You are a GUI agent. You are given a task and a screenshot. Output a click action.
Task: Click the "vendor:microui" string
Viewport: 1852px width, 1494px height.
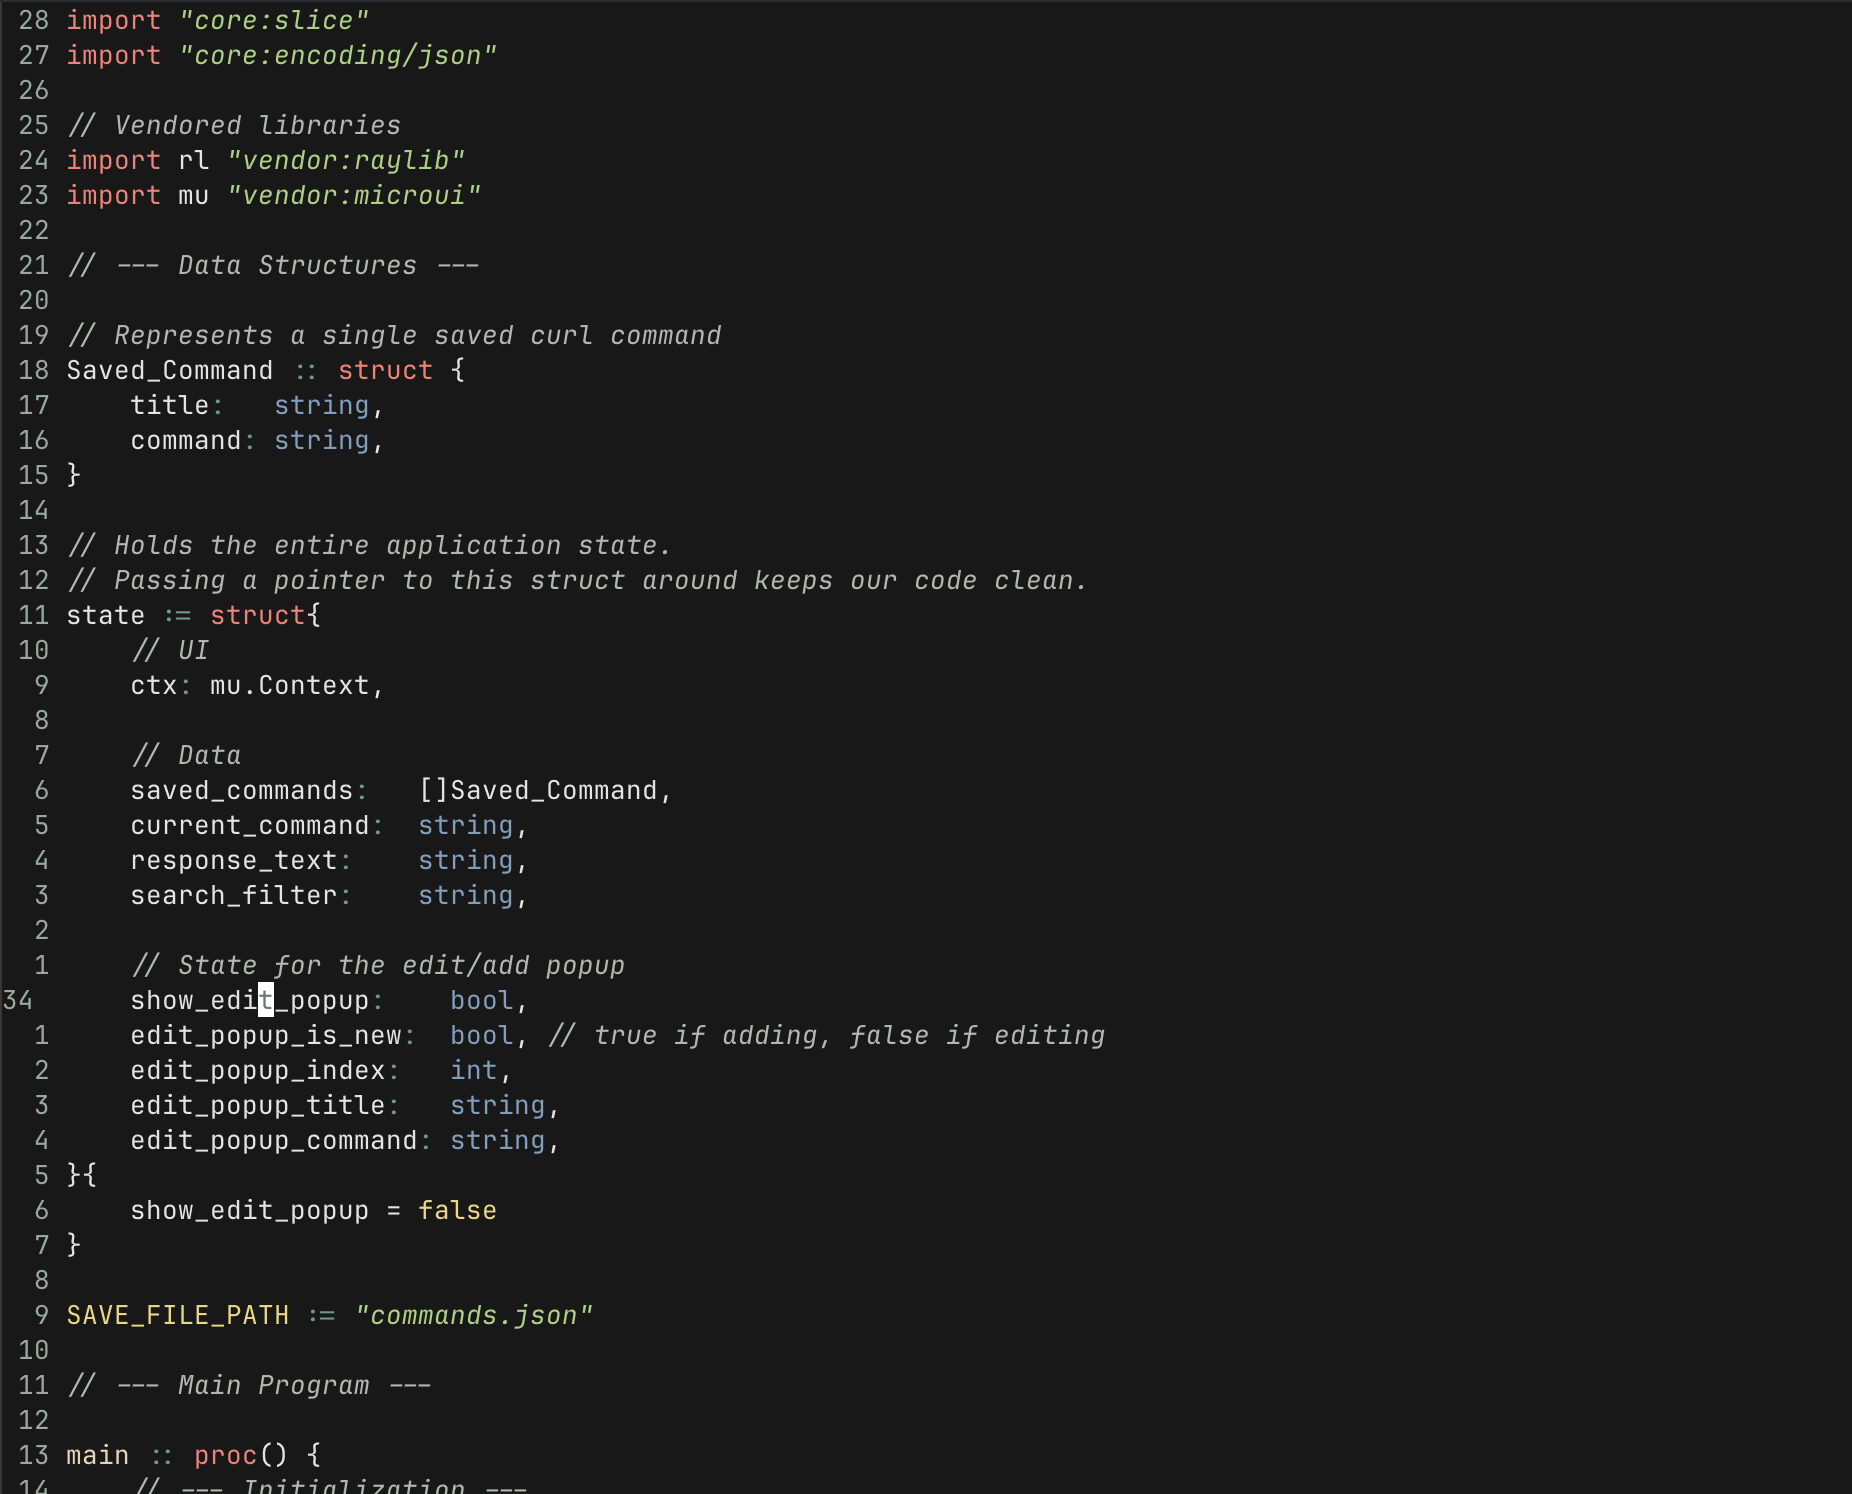354,195
